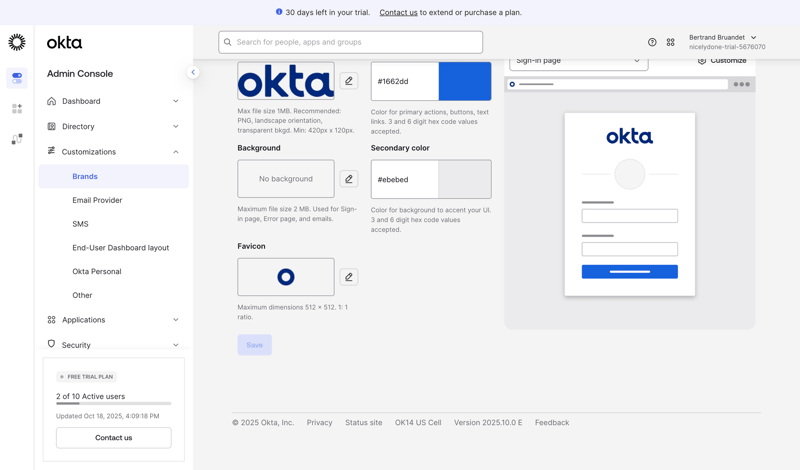Click the search magnifier icon
800x470 pixels.
click(x=228, y=42)
